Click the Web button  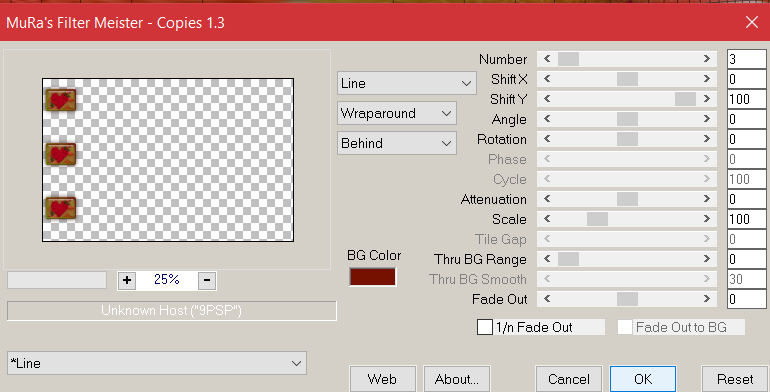383,379
